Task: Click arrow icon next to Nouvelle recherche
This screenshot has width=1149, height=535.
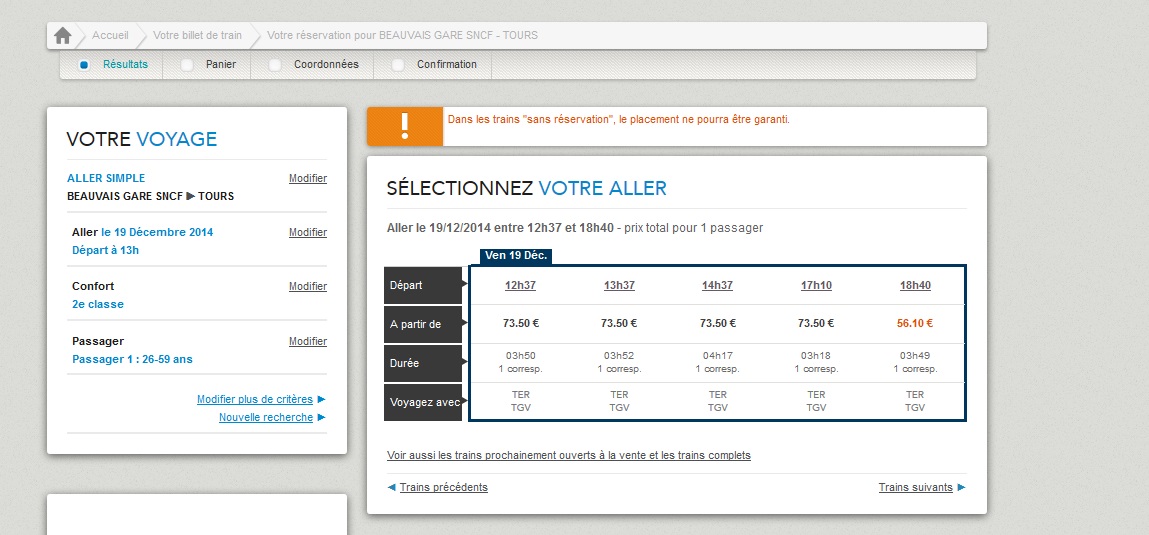Action: [321, 418]
